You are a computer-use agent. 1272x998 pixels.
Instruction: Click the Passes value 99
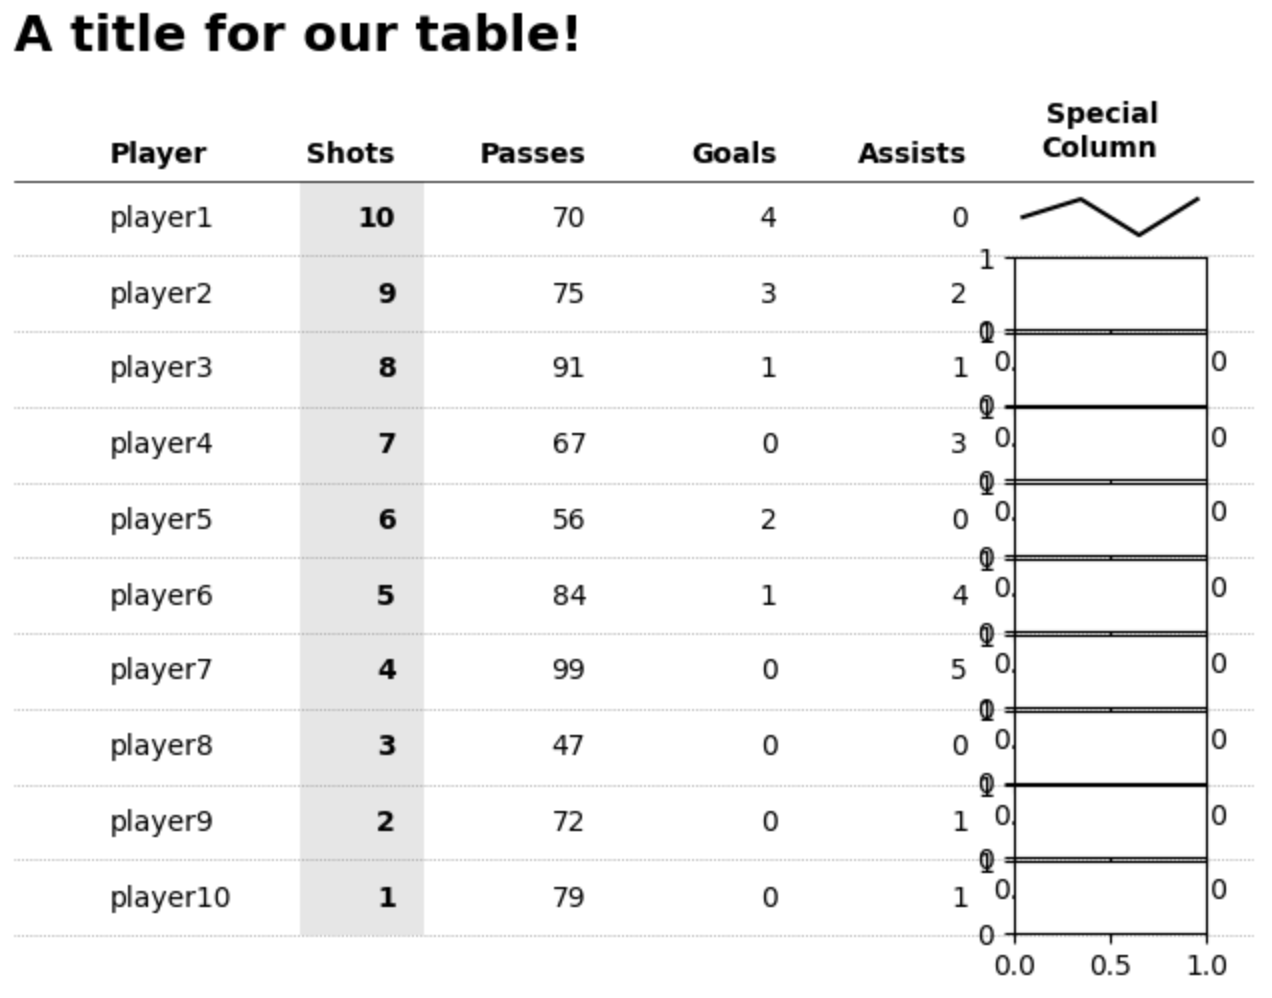[568, 670]
